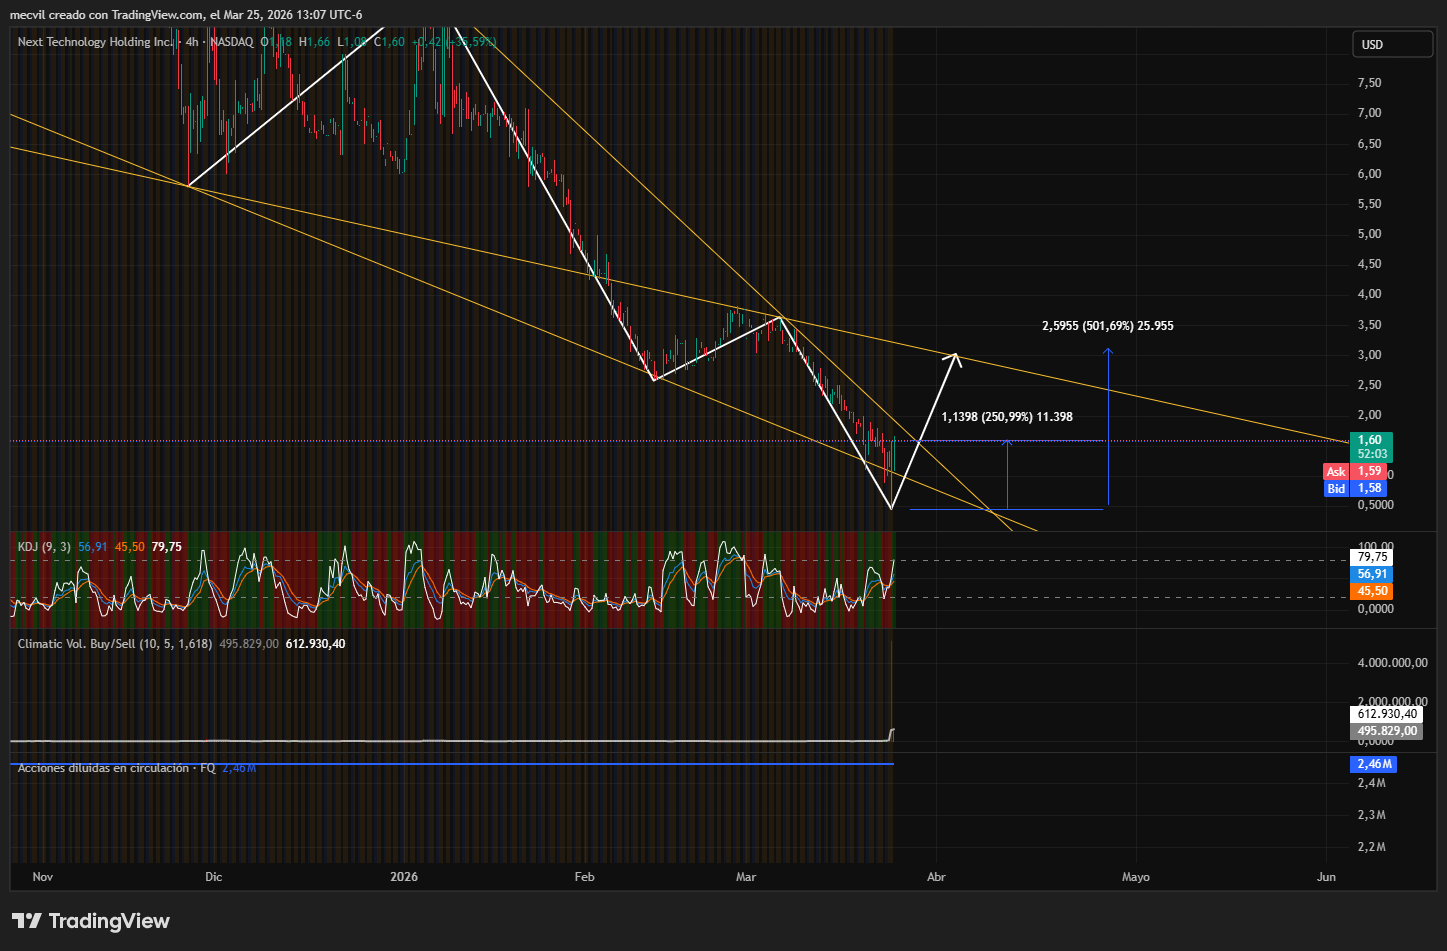This screenshot has height=951, width=1447.
Task: Click the 2,3M scale label
Action: pyautogui.click(x=1371, y=815)
